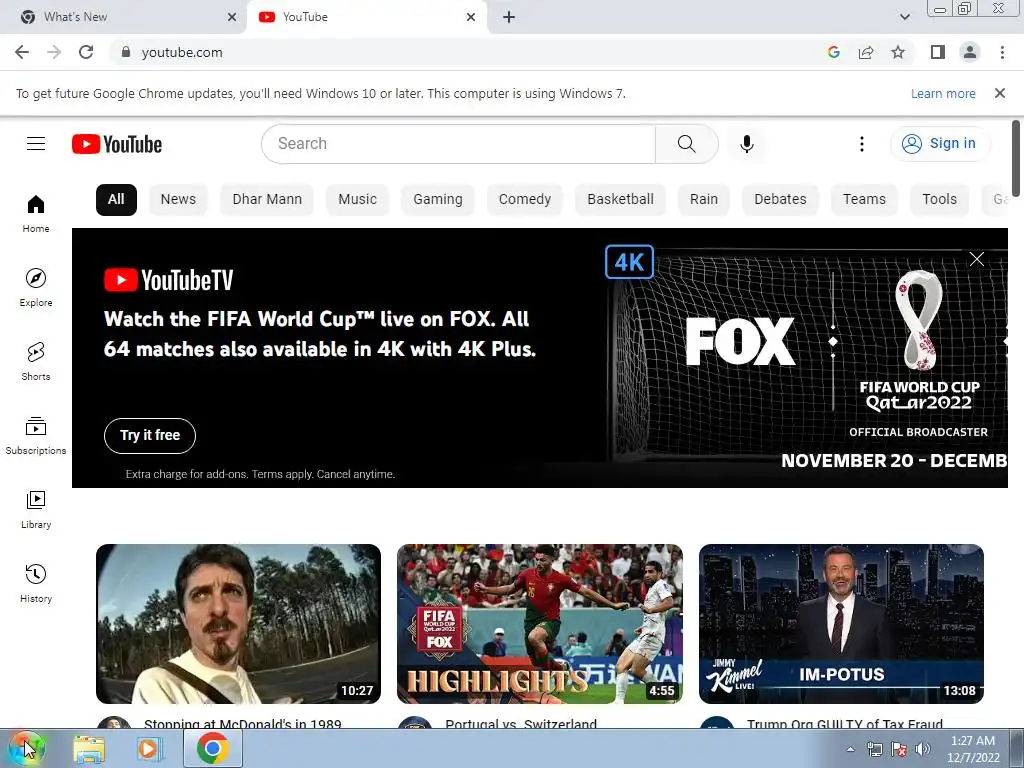Screen dimensions: 1024x768
Task: Go back with the browser arrow
Action: point(22,52)
